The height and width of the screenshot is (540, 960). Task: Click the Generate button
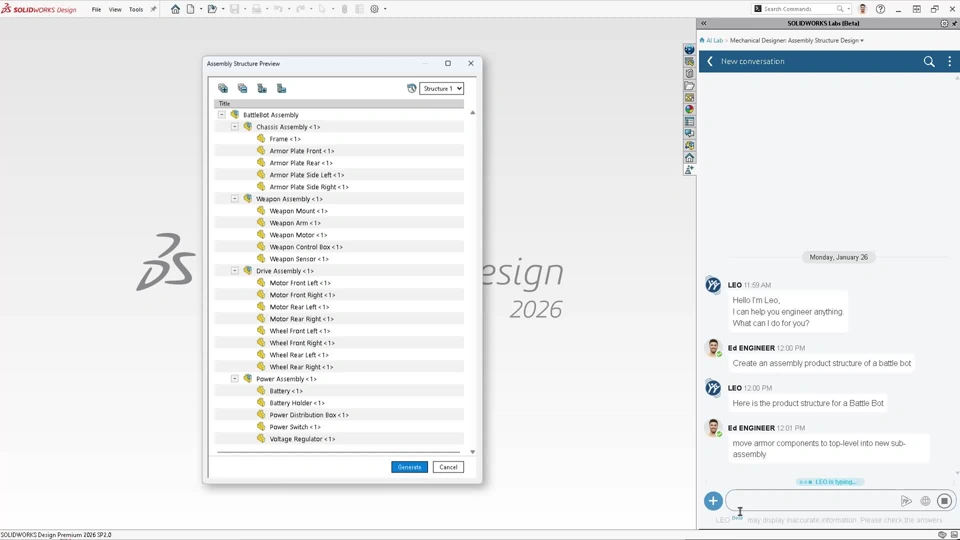(x=410, y=467)
